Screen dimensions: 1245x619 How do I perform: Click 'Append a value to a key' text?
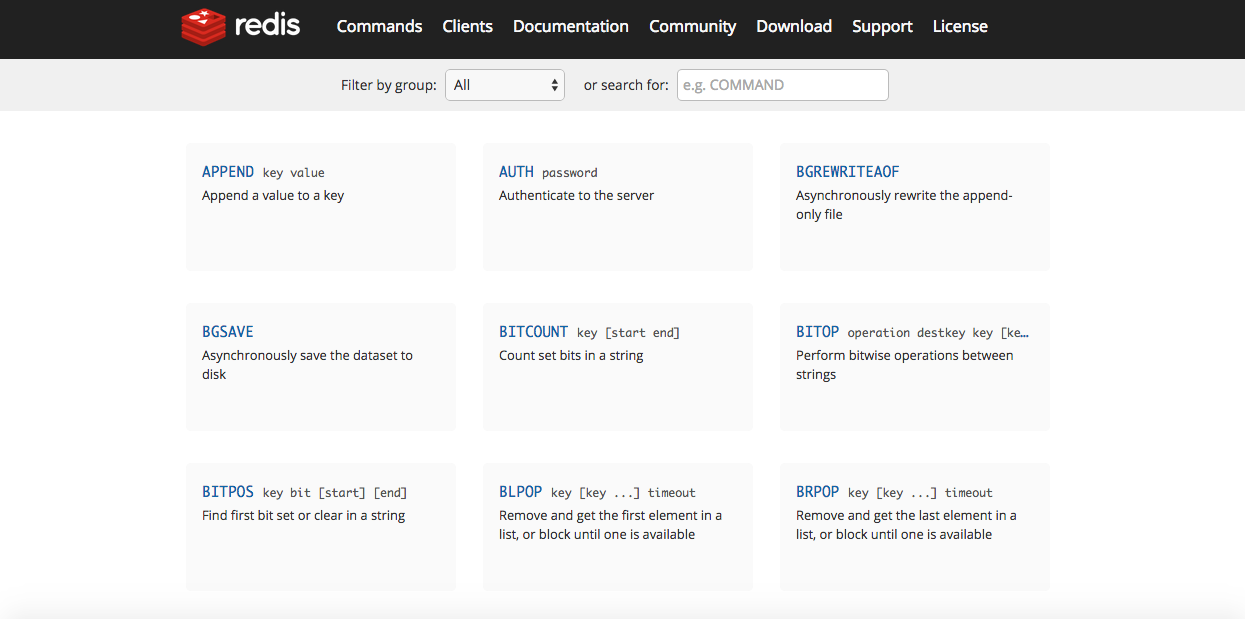[x=273, y=196]
